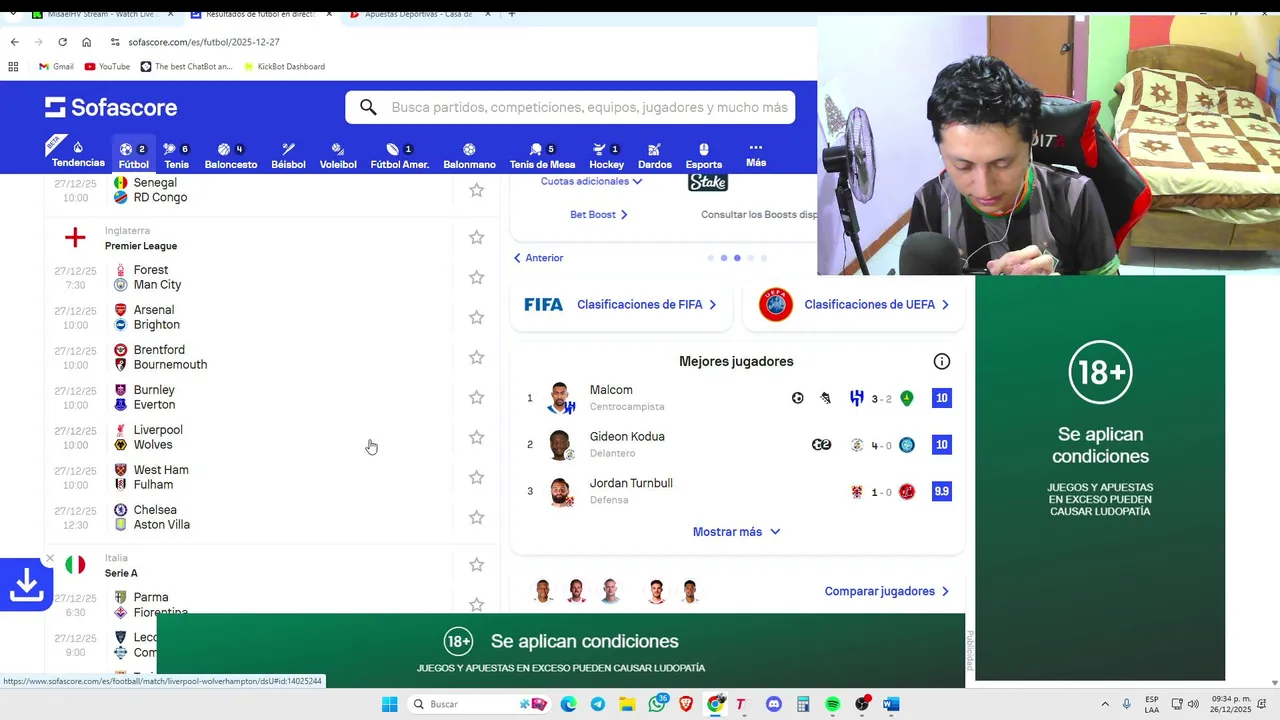Screen dimensions: 1280x720
Task: Favorite the Forest vs Man City match
Action: click(476, 277)
